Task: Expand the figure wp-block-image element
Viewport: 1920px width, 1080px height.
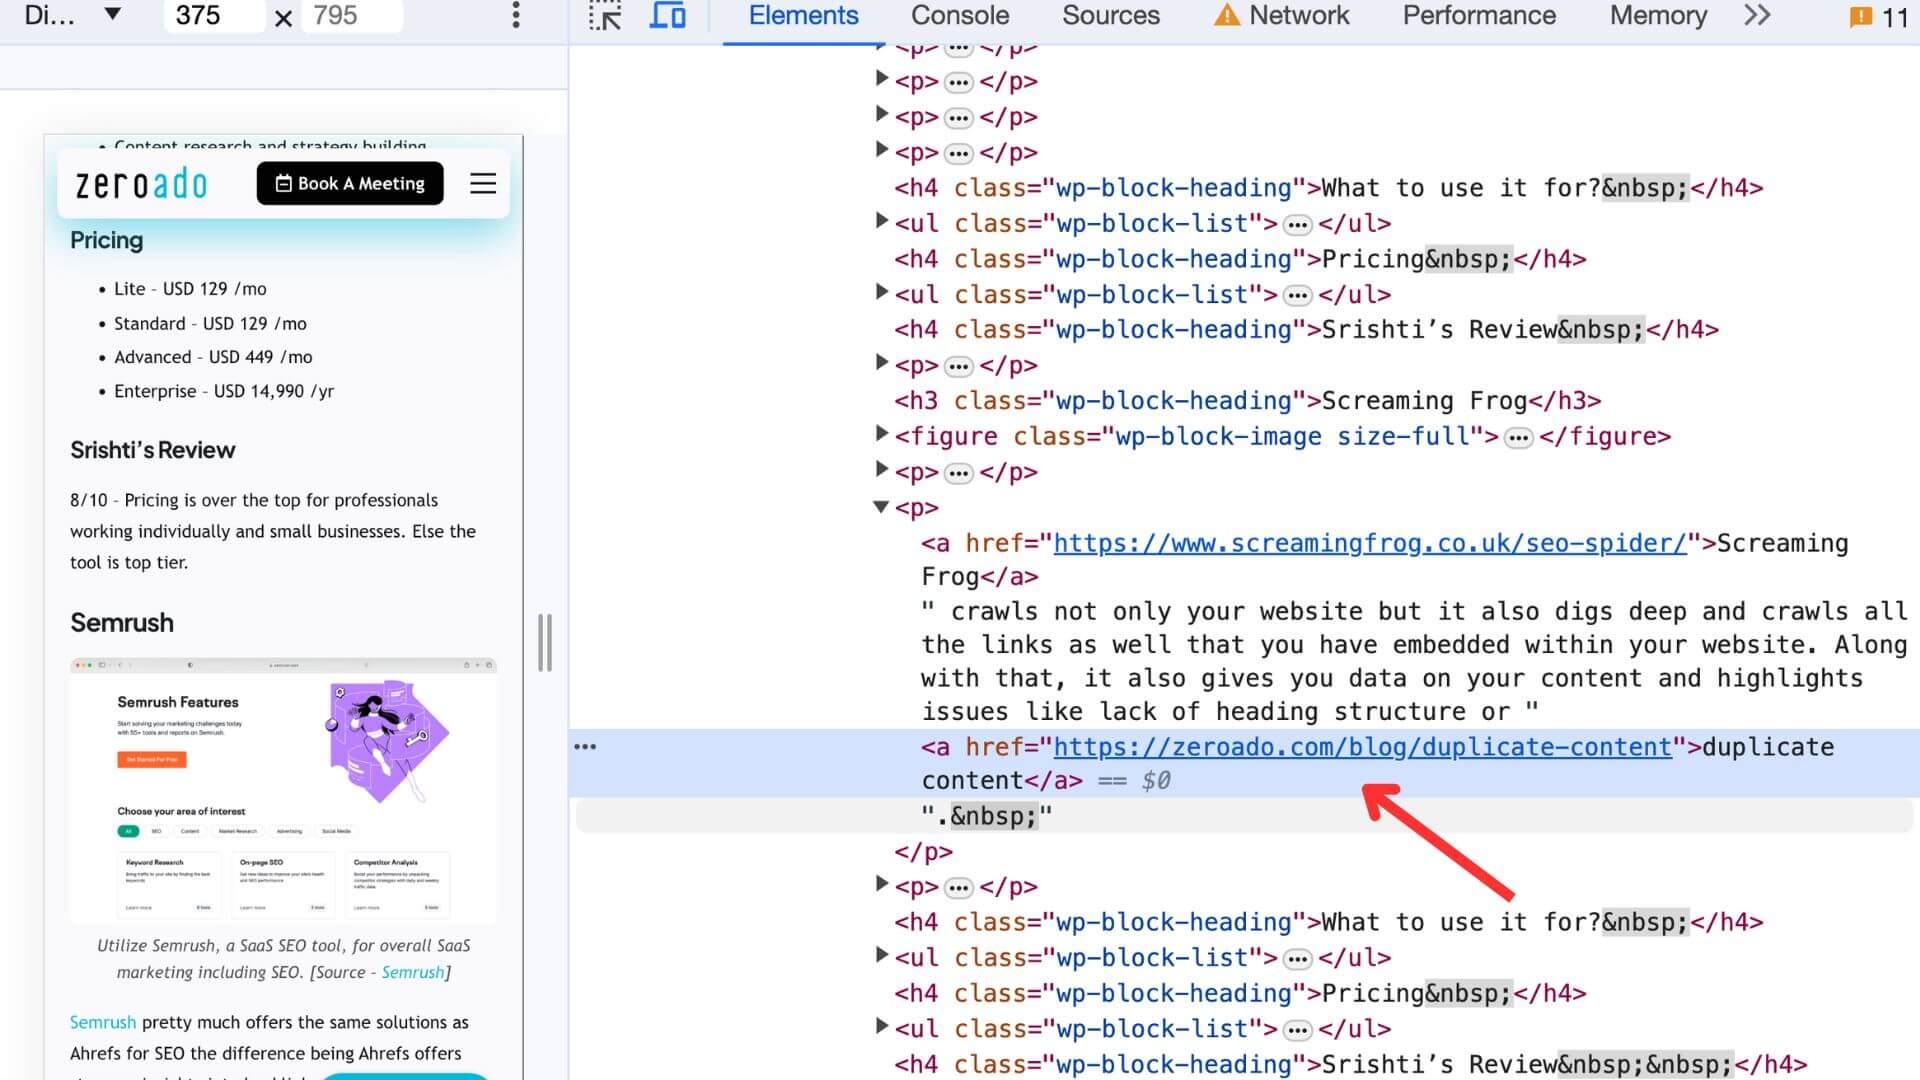Action: pos(881,434)
